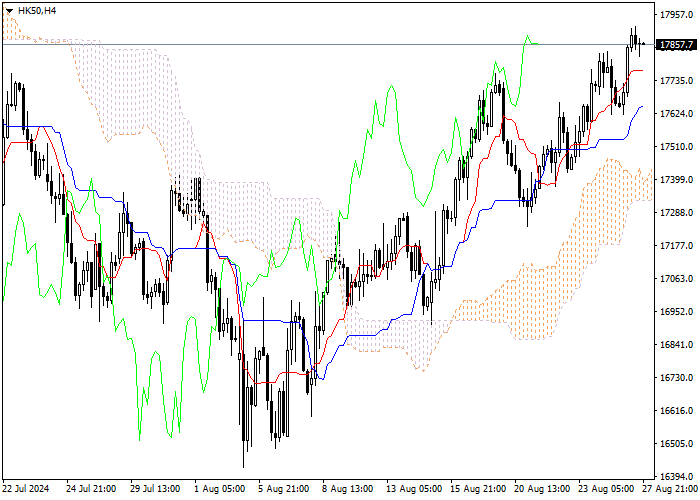
Task: Click the 16730.0 price axis label
Action: [x=676, y=378]
